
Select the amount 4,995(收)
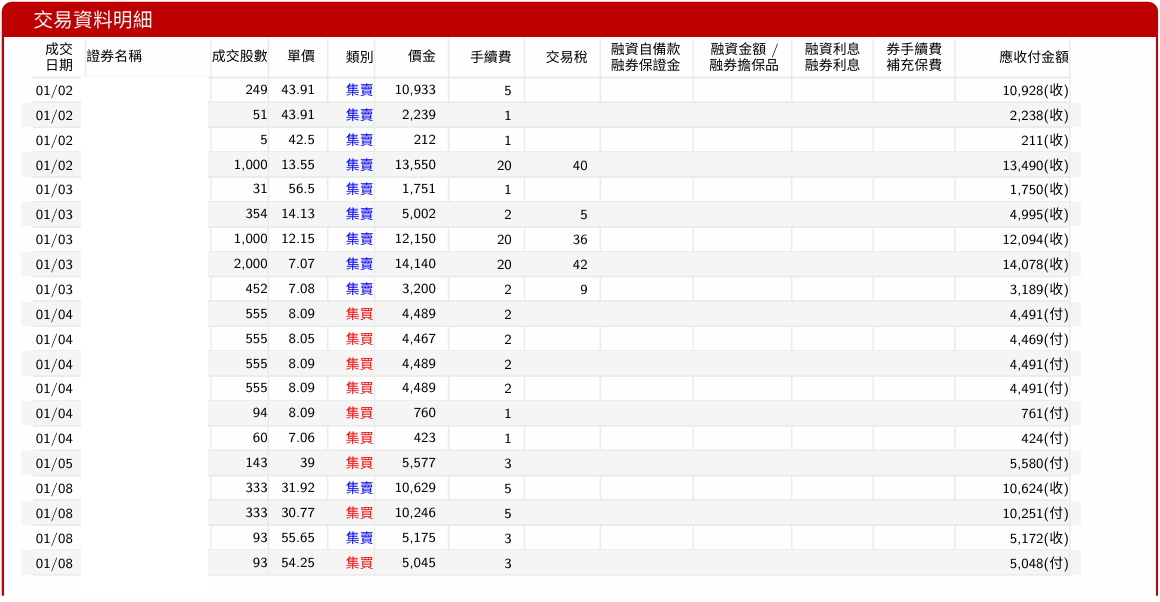[x=1039, y=214]
